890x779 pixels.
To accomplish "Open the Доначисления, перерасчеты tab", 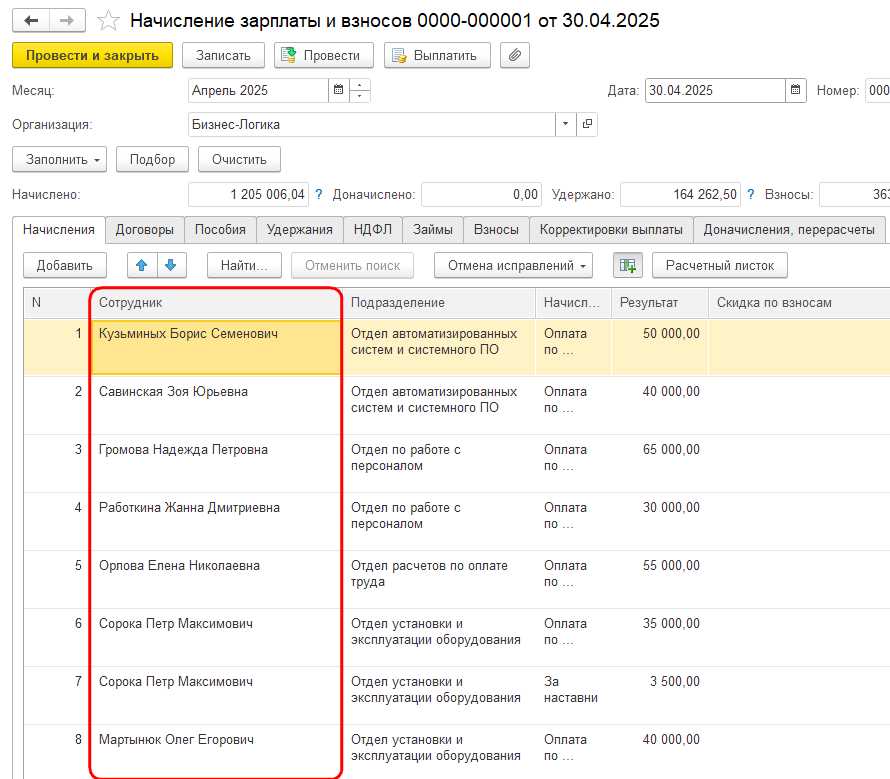I will (789, 229).
